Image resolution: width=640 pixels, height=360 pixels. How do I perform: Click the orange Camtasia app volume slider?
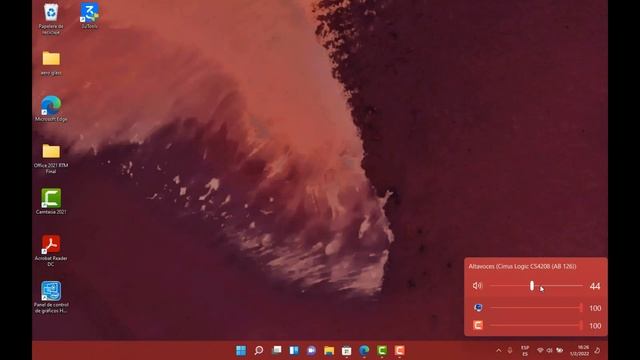536,325
